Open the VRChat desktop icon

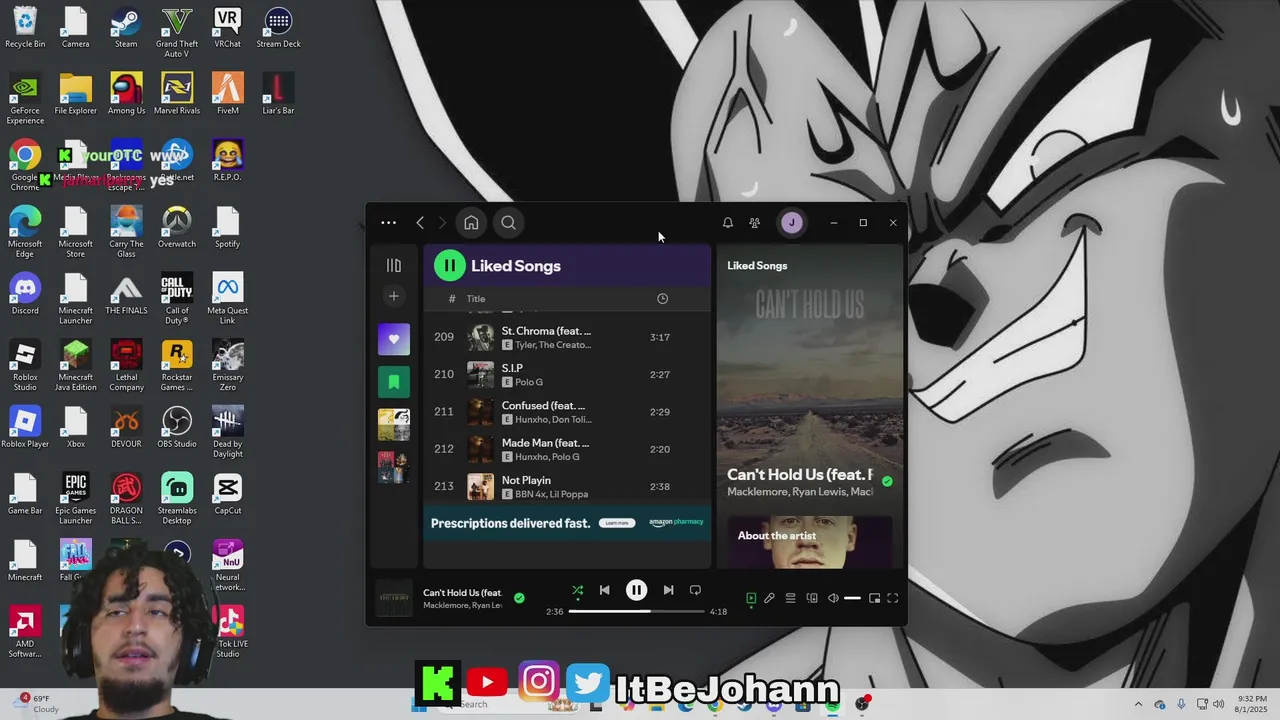(227, 29)
